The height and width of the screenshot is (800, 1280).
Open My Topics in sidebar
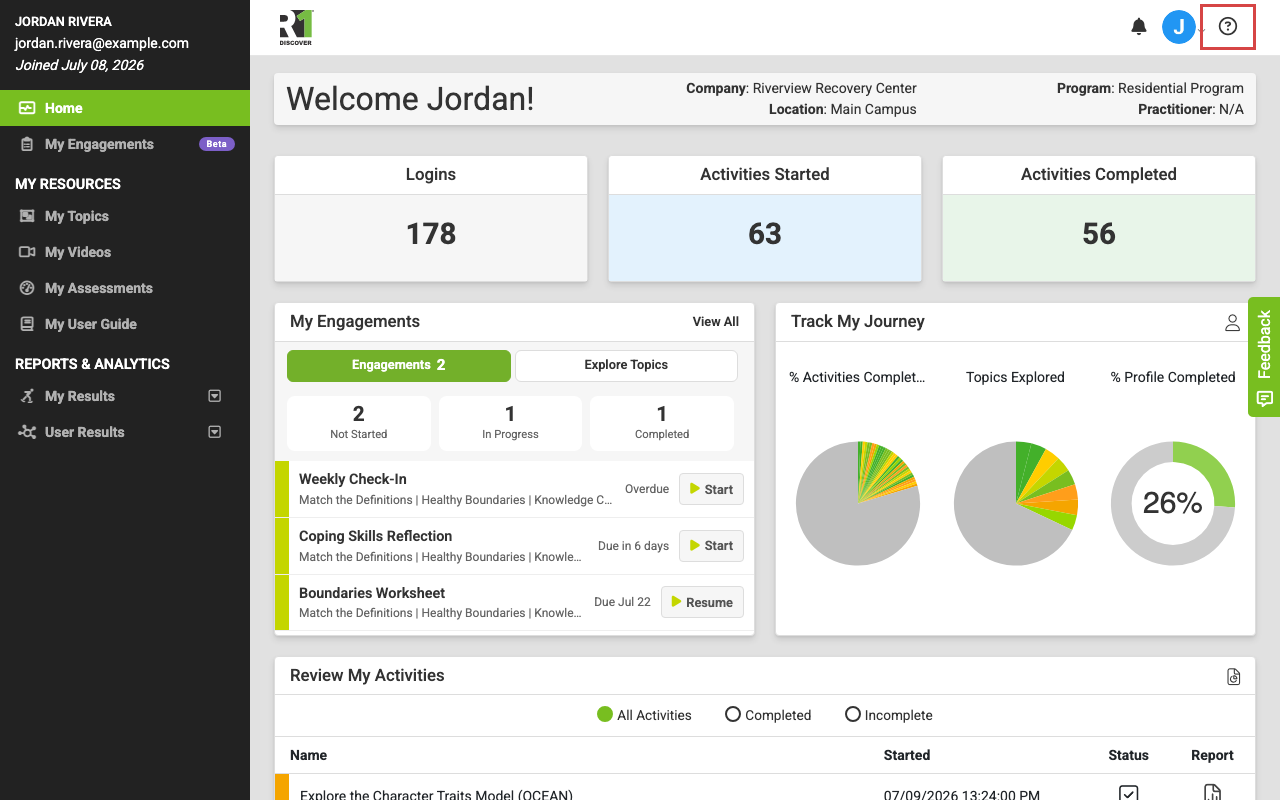[125, 216]
